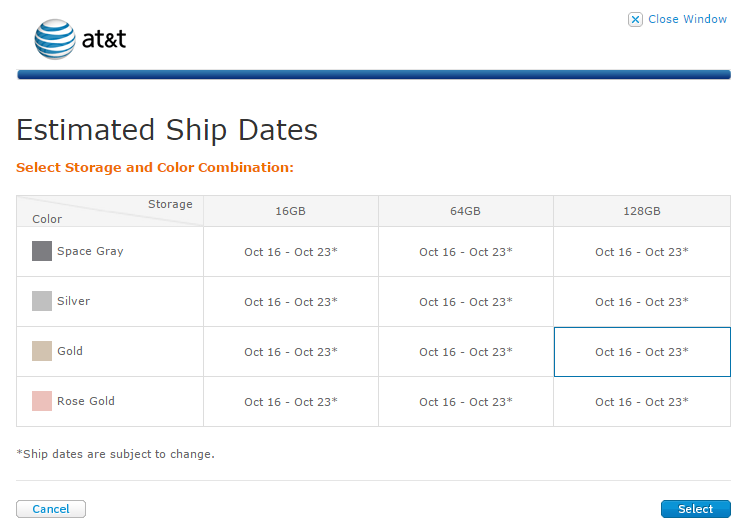Image resolution: width=742 pixels, height=521 pixels.
Task: Choose Rose Gold 64GB ship date cell
Action: tap(466, 402)
